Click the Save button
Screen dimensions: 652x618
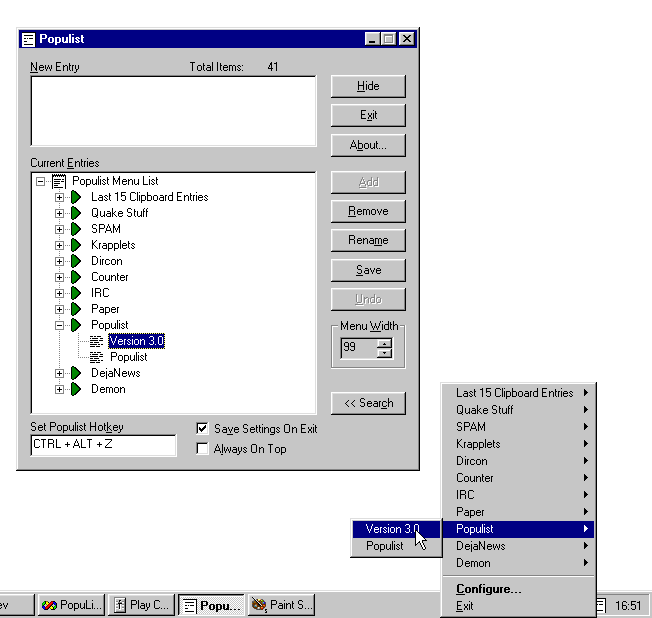pos(368,270)
